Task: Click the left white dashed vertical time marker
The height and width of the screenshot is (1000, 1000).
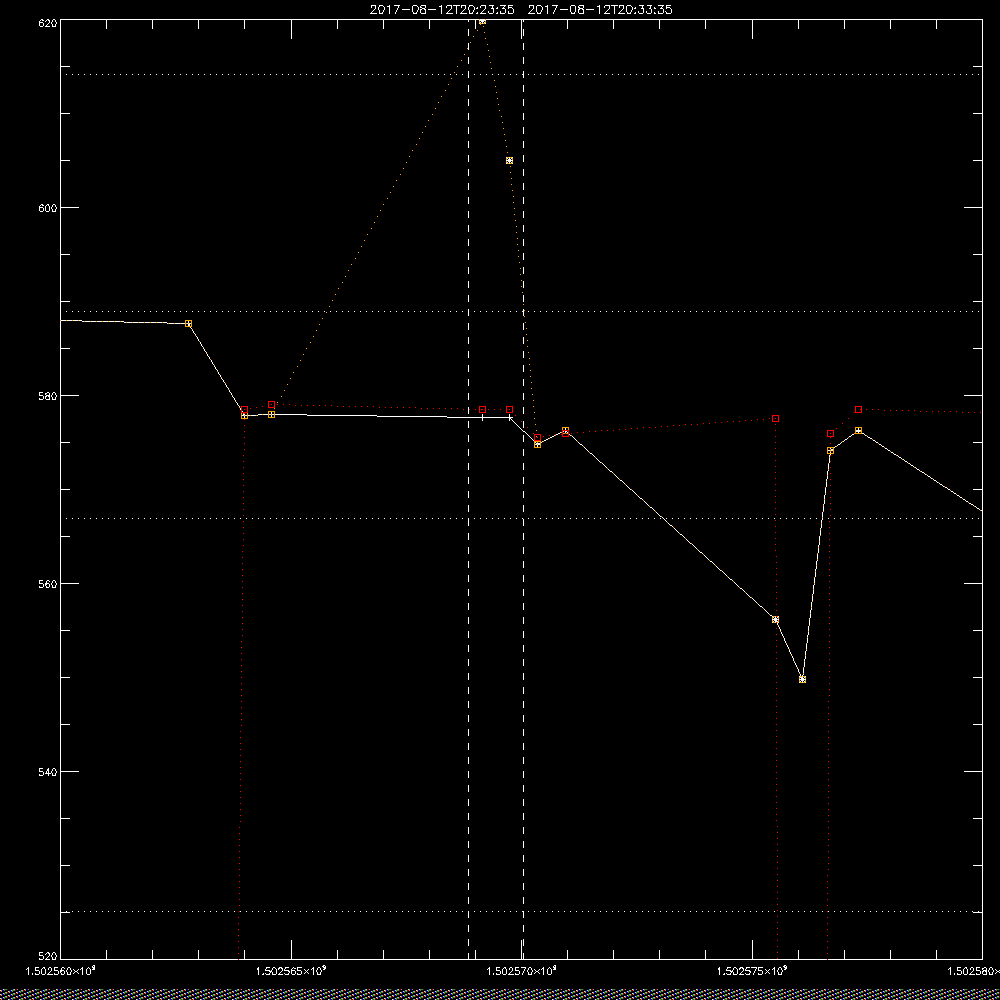Action: [469, 490]
